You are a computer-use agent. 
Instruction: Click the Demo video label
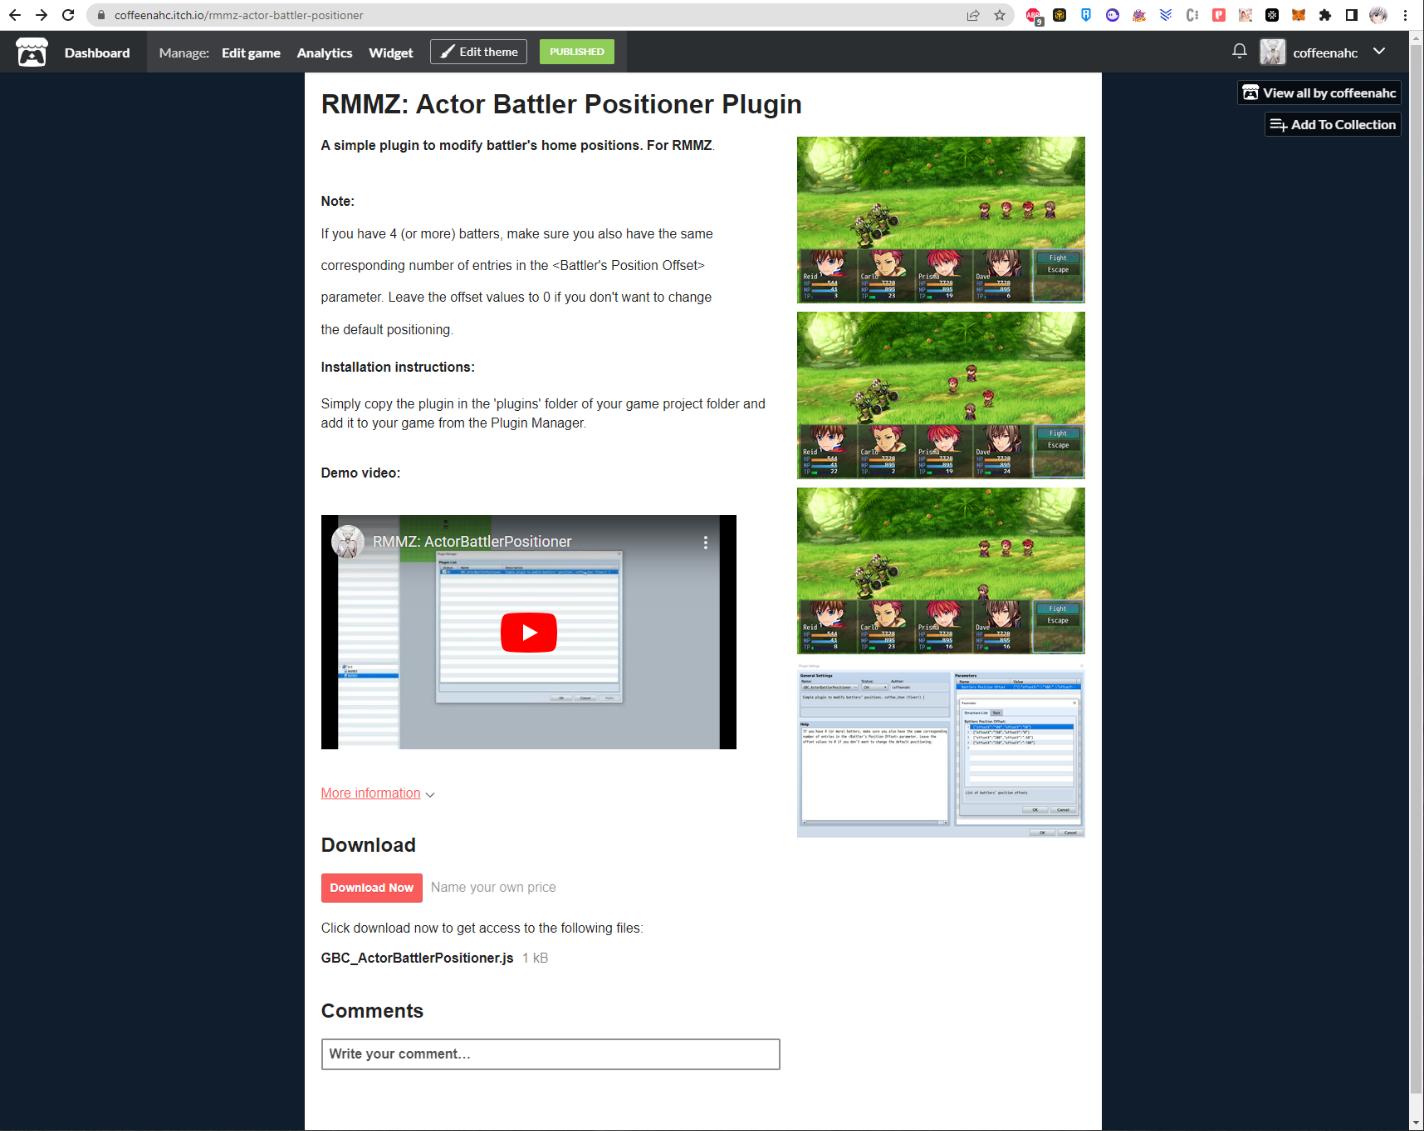point(360,473)
